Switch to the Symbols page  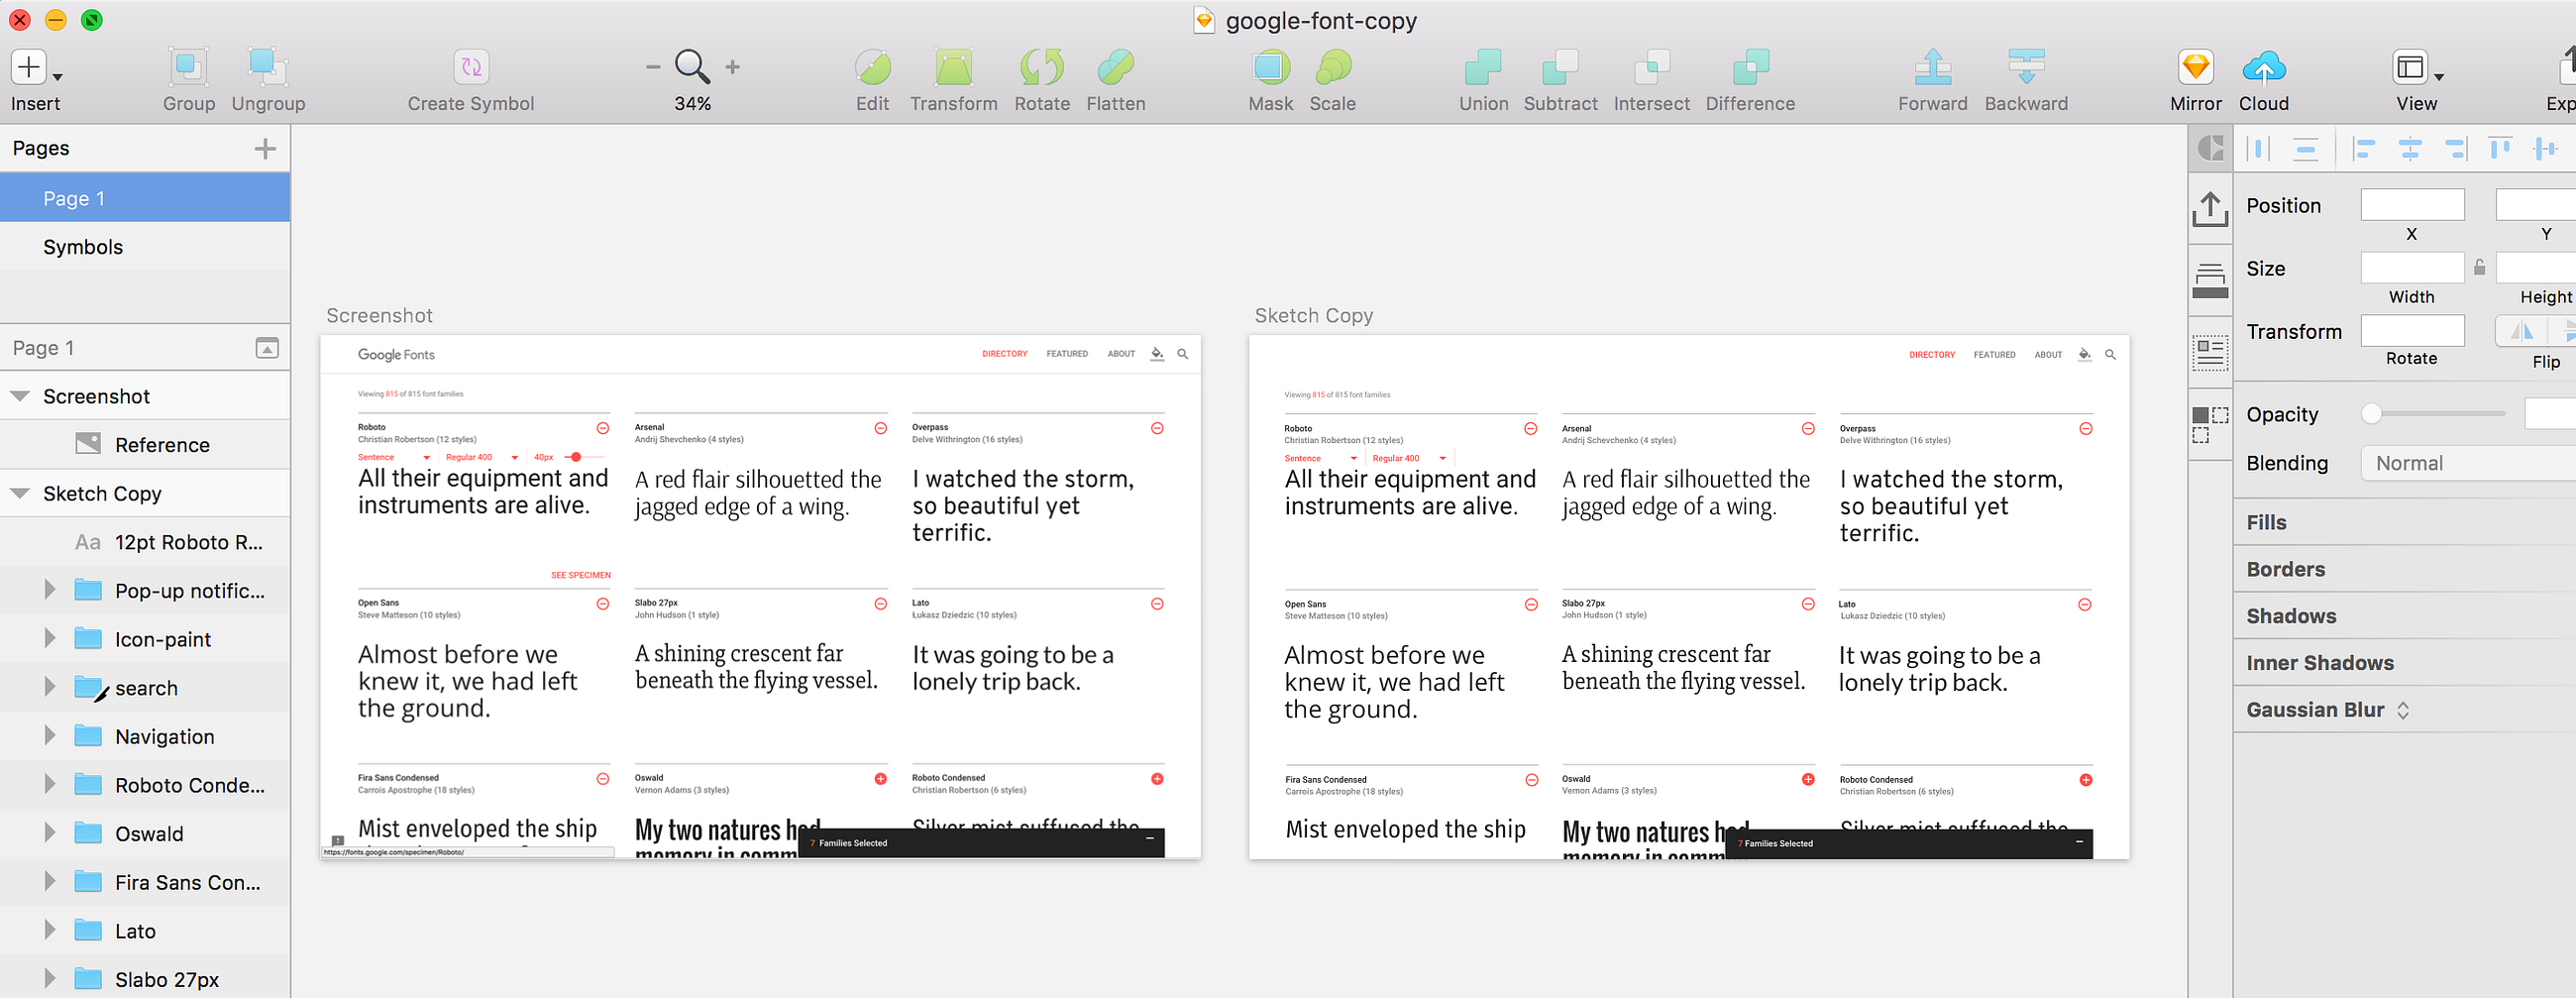pos(145,247)
